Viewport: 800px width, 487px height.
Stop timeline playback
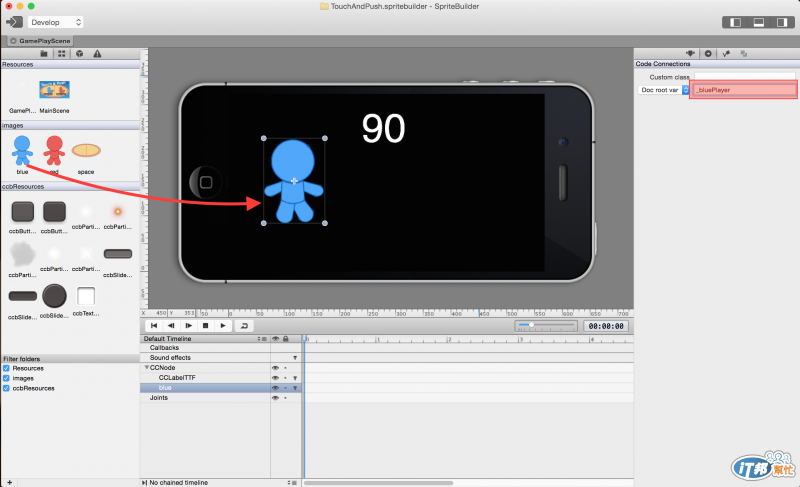coord(206,326)
